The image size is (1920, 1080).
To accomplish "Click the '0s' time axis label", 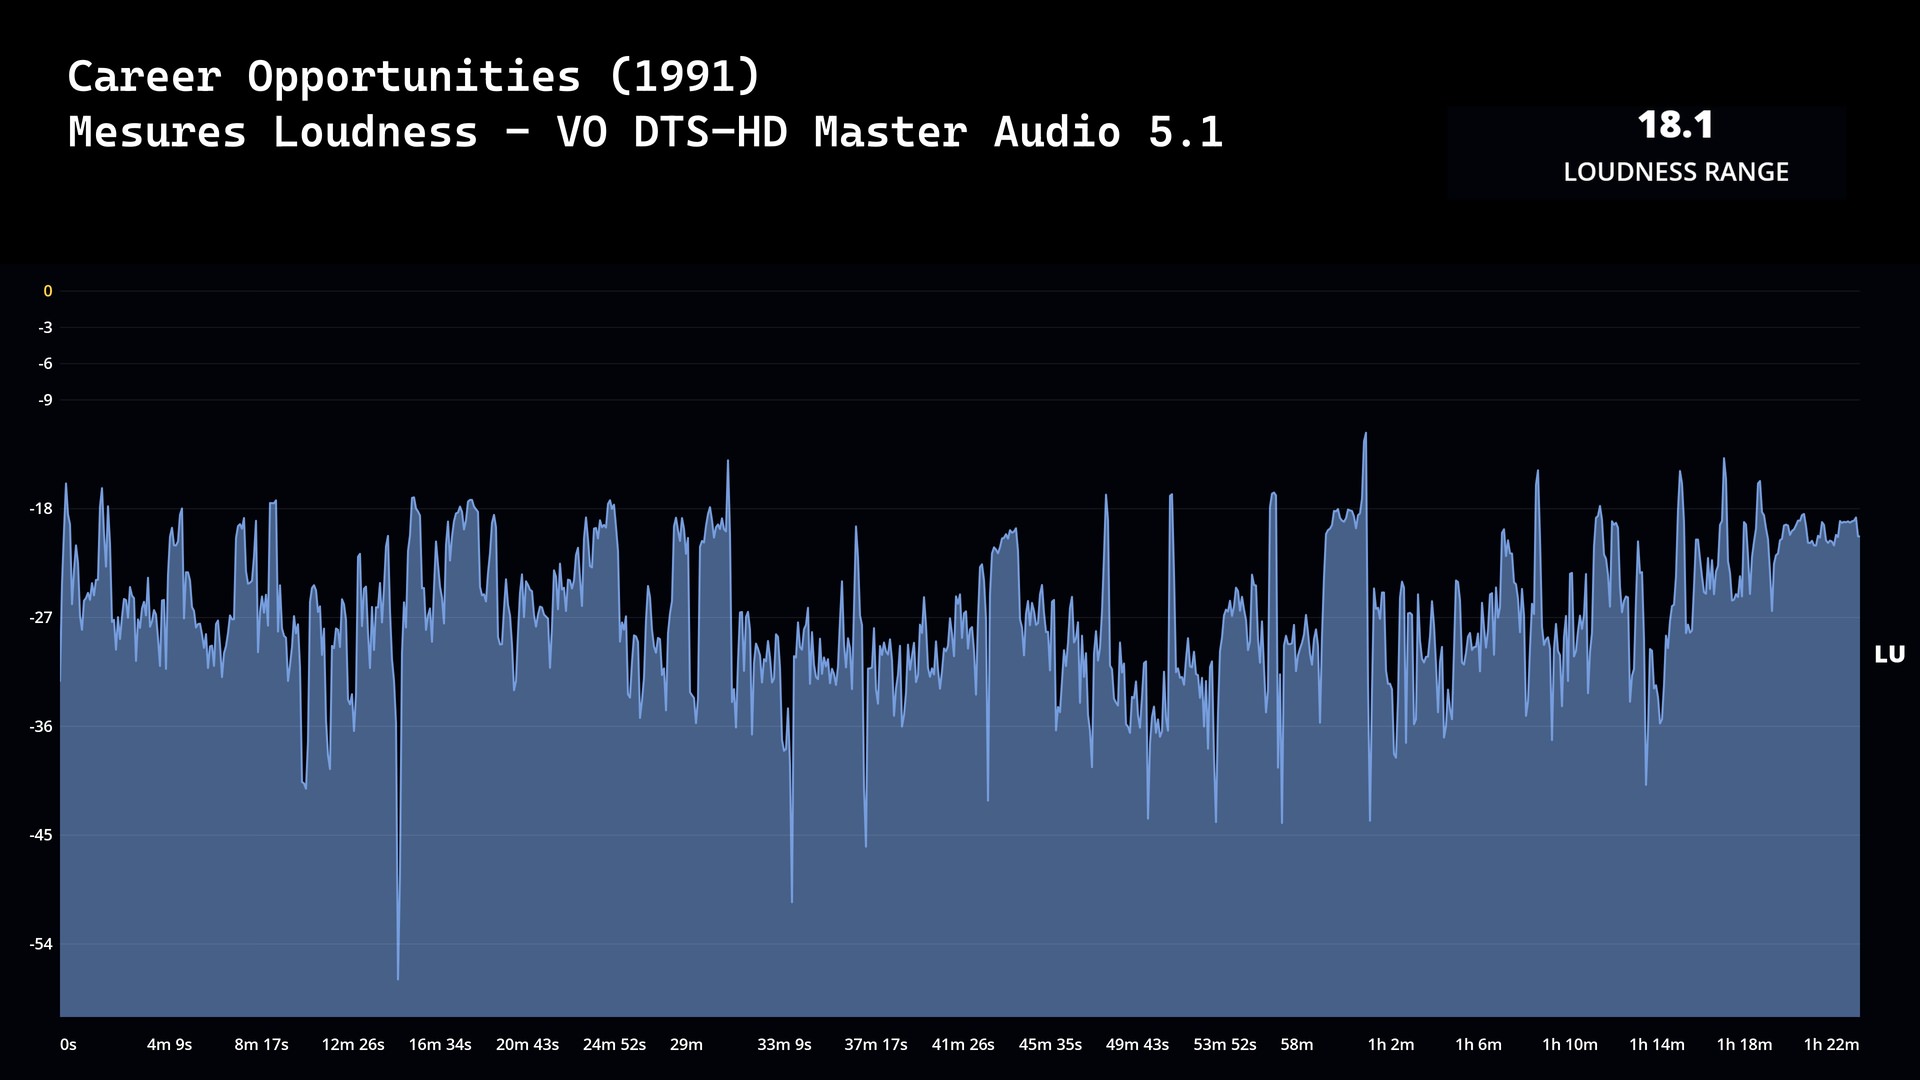I will pos(68,1044).
